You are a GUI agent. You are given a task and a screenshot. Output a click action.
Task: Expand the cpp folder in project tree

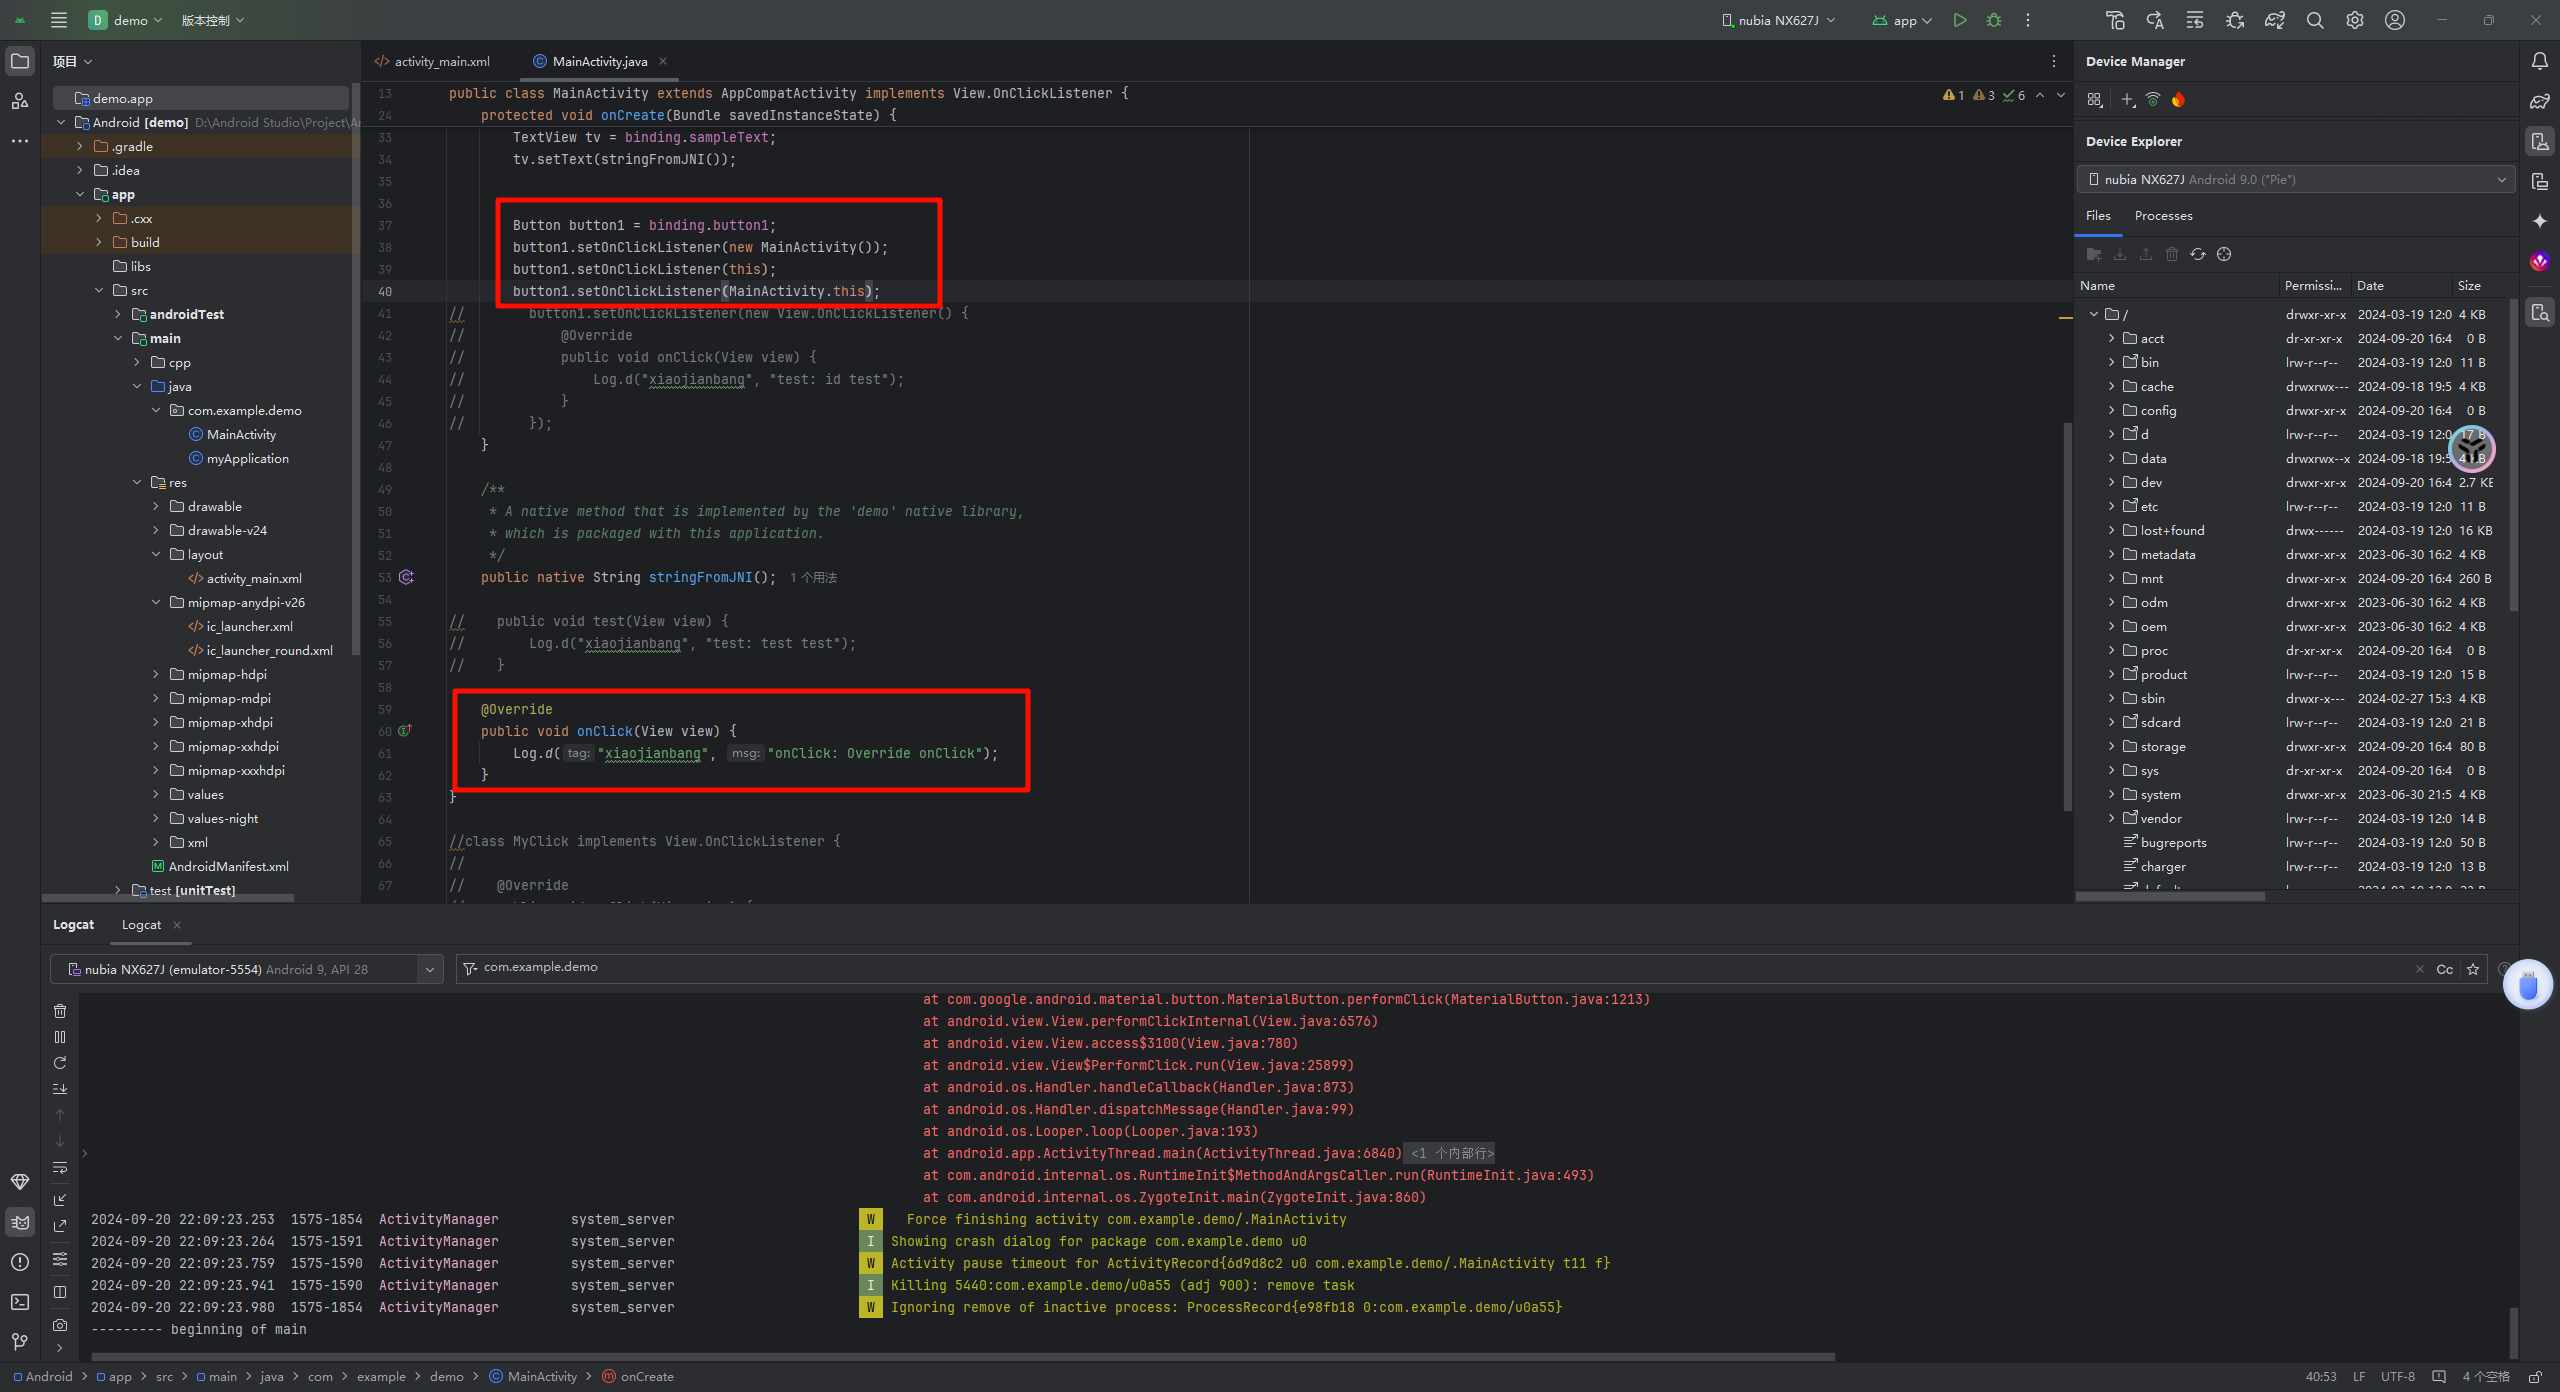click(137, 362)
